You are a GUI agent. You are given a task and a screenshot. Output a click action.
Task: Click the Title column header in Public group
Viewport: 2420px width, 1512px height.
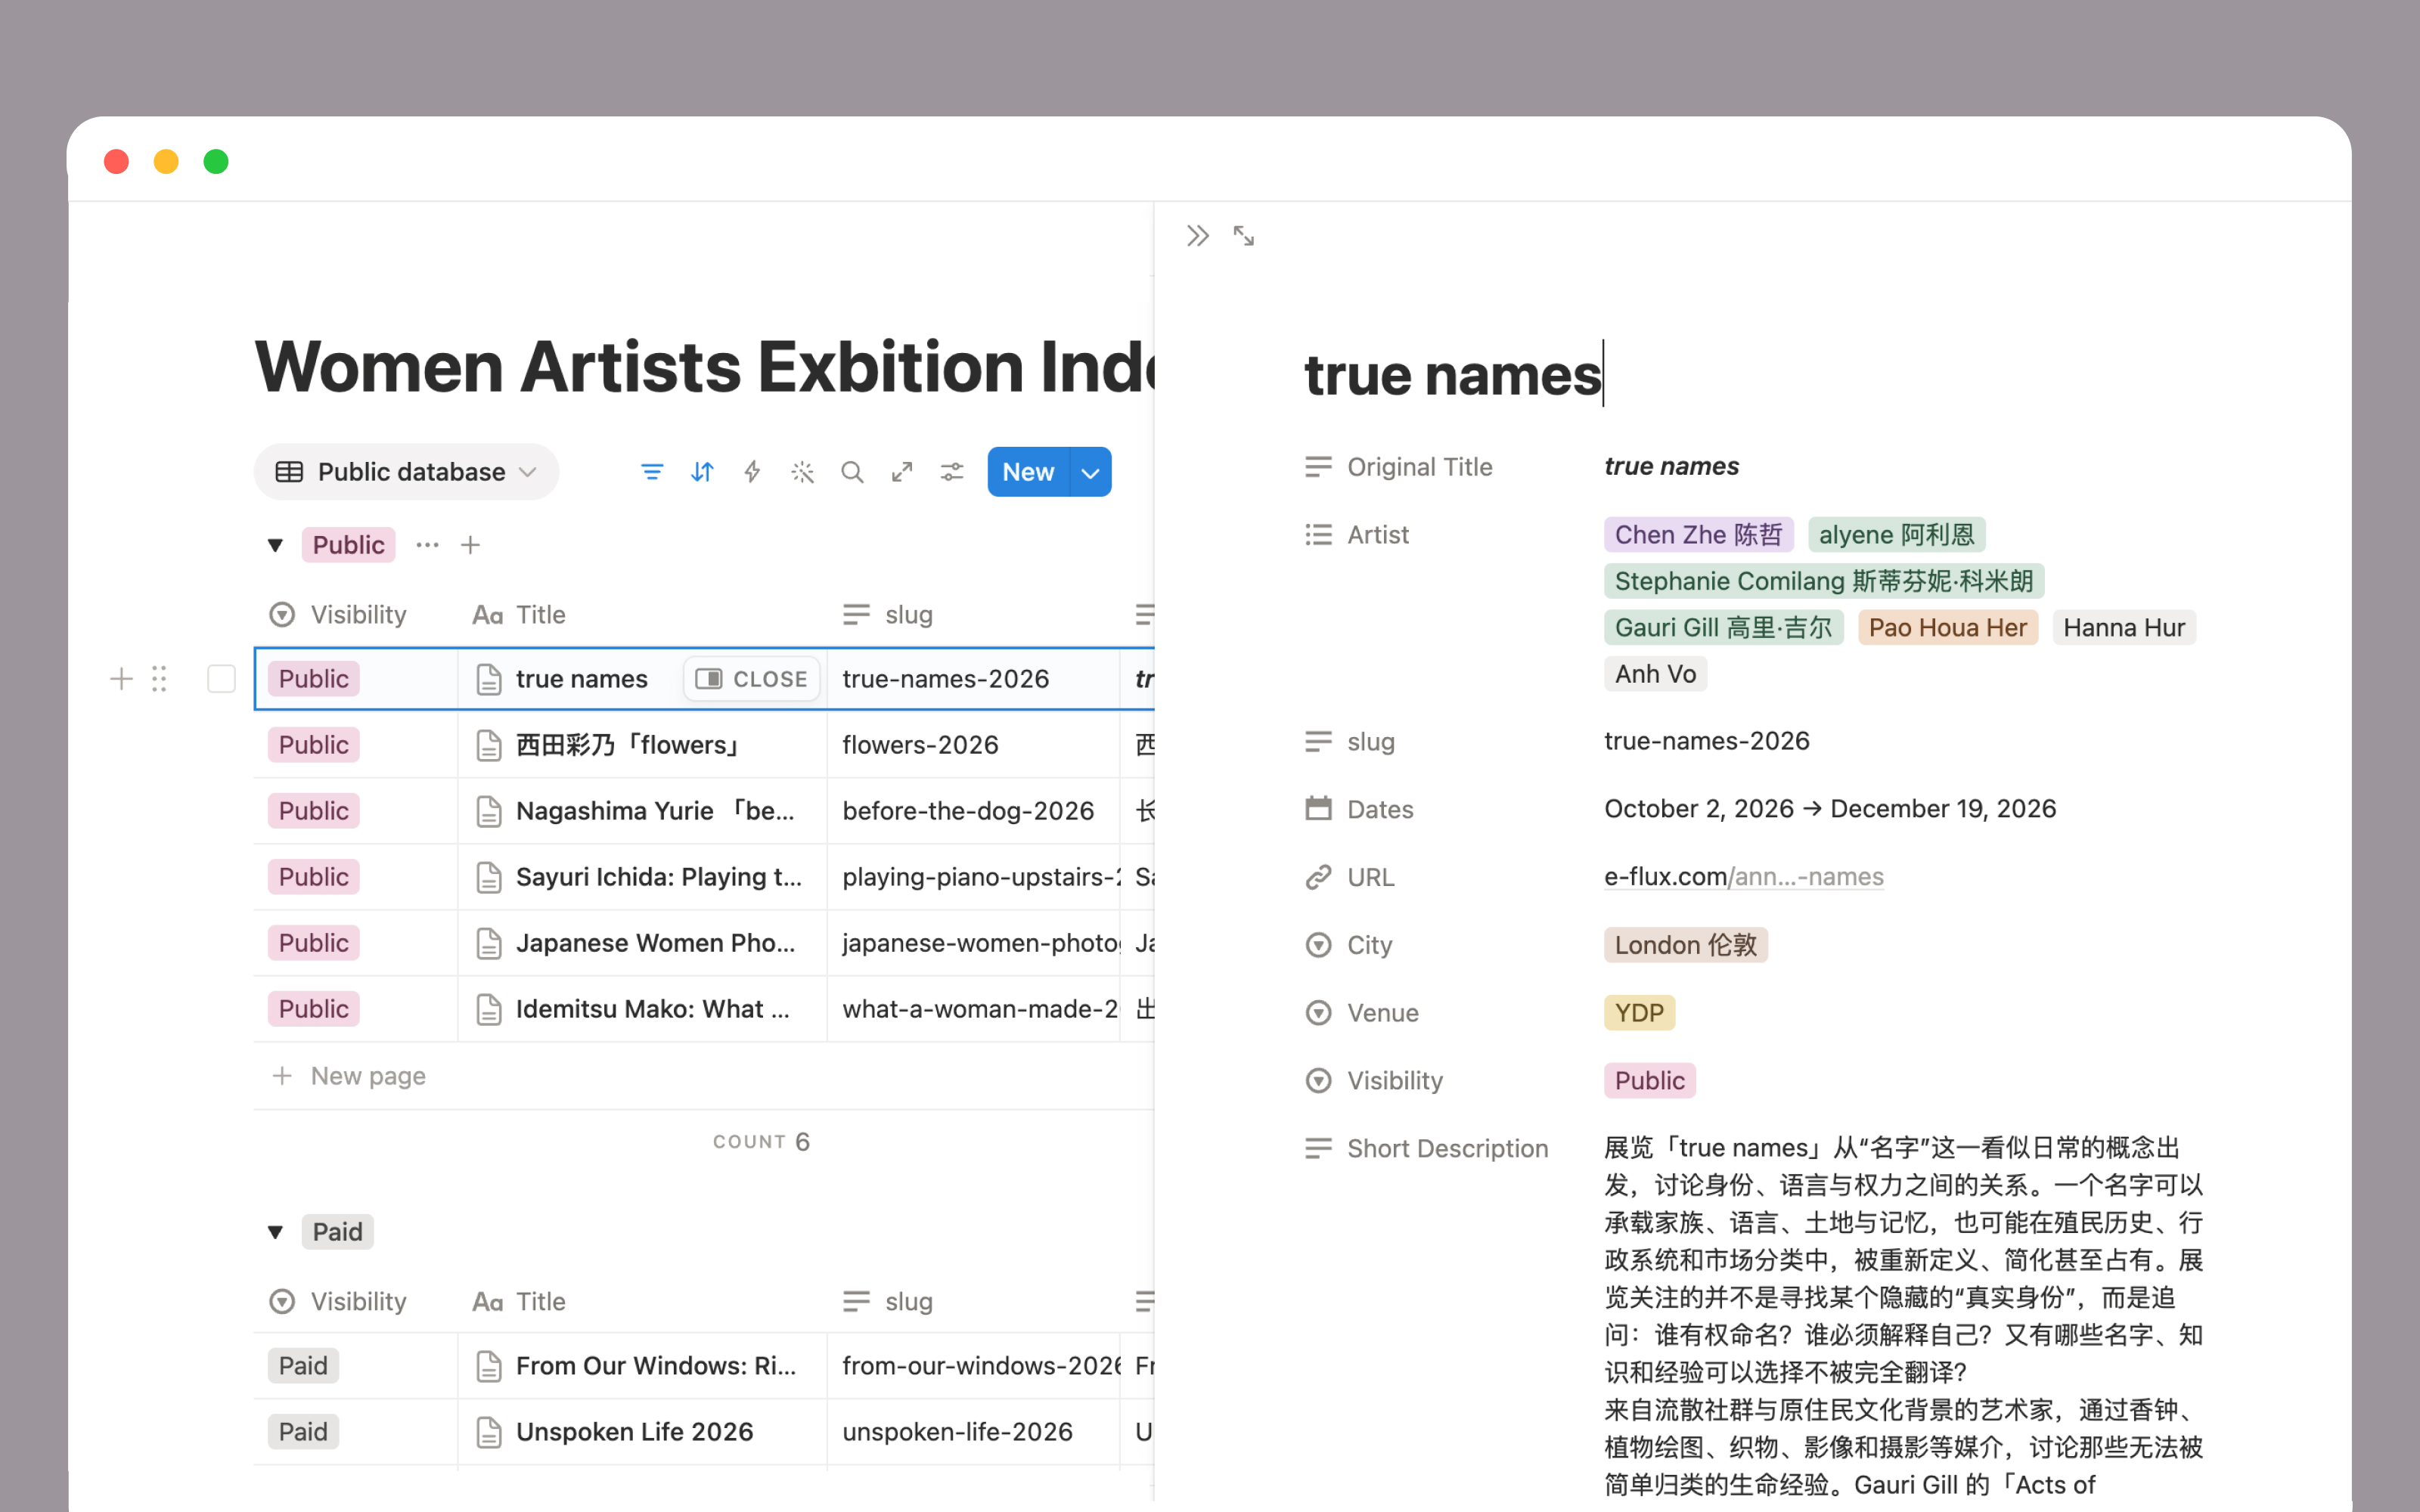[x=642, y=614]
